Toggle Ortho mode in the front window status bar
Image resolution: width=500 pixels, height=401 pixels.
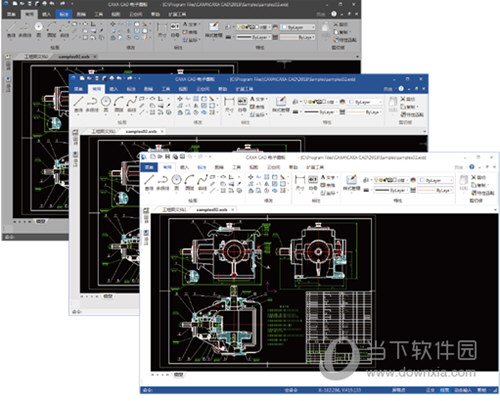[x=430, y=390]
